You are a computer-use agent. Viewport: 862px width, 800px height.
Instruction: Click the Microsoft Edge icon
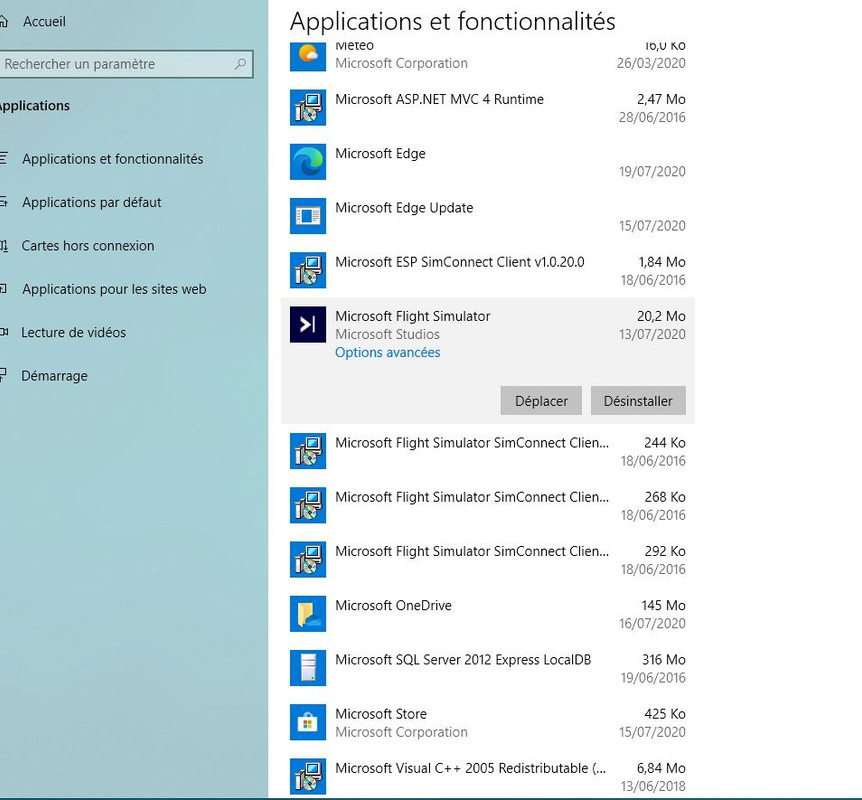tap(308, 162)
